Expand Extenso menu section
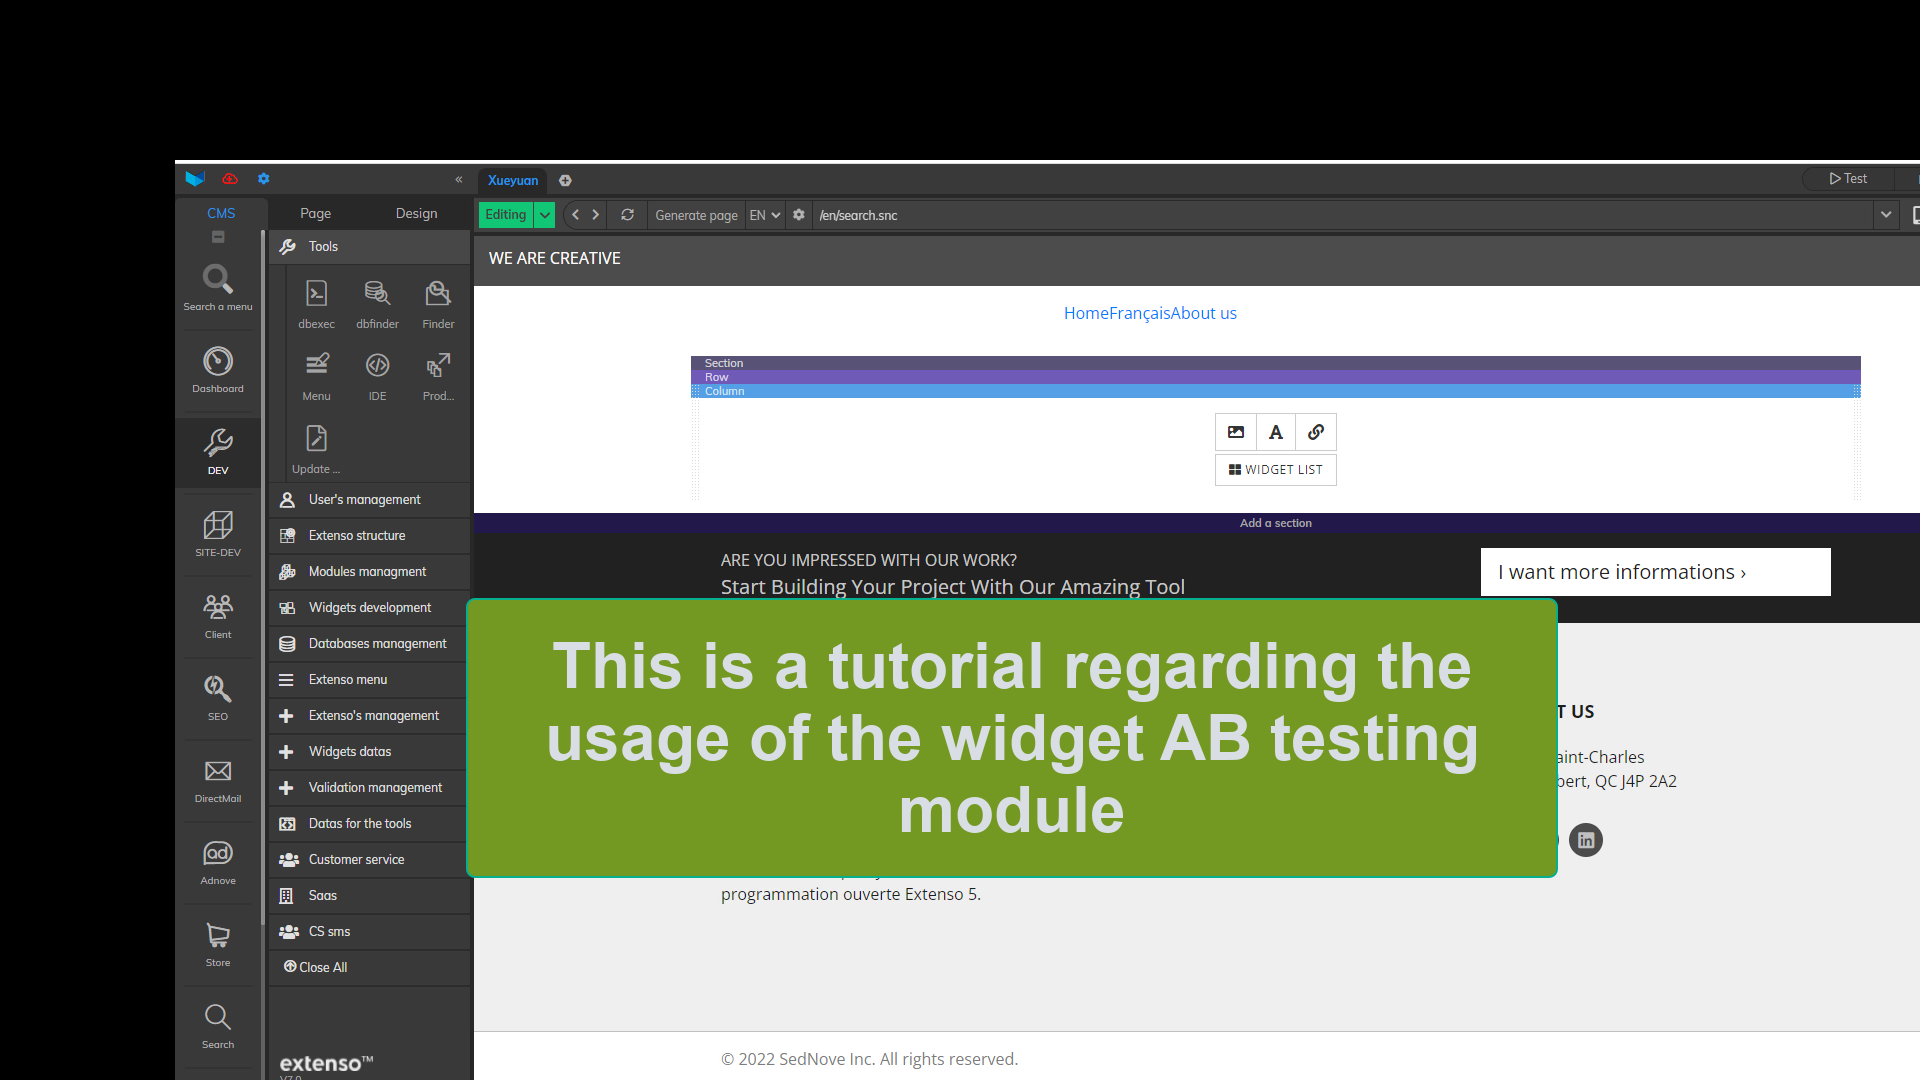Viewport: 1920px width, 1080px height. click(x=369, y=680)
